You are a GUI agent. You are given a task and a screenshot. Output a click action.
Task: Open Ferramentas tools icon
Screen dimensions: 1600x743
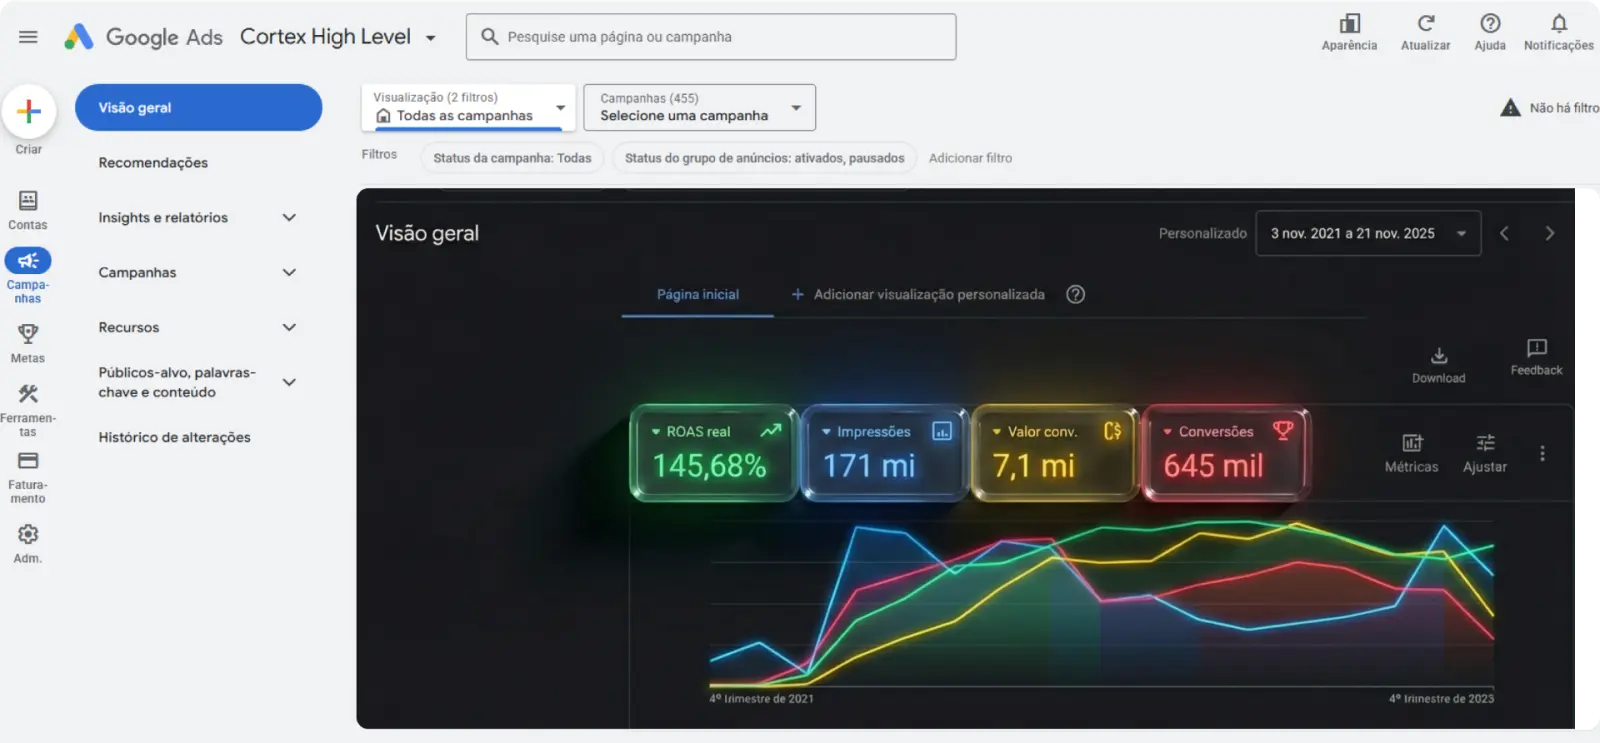[28, 394]
